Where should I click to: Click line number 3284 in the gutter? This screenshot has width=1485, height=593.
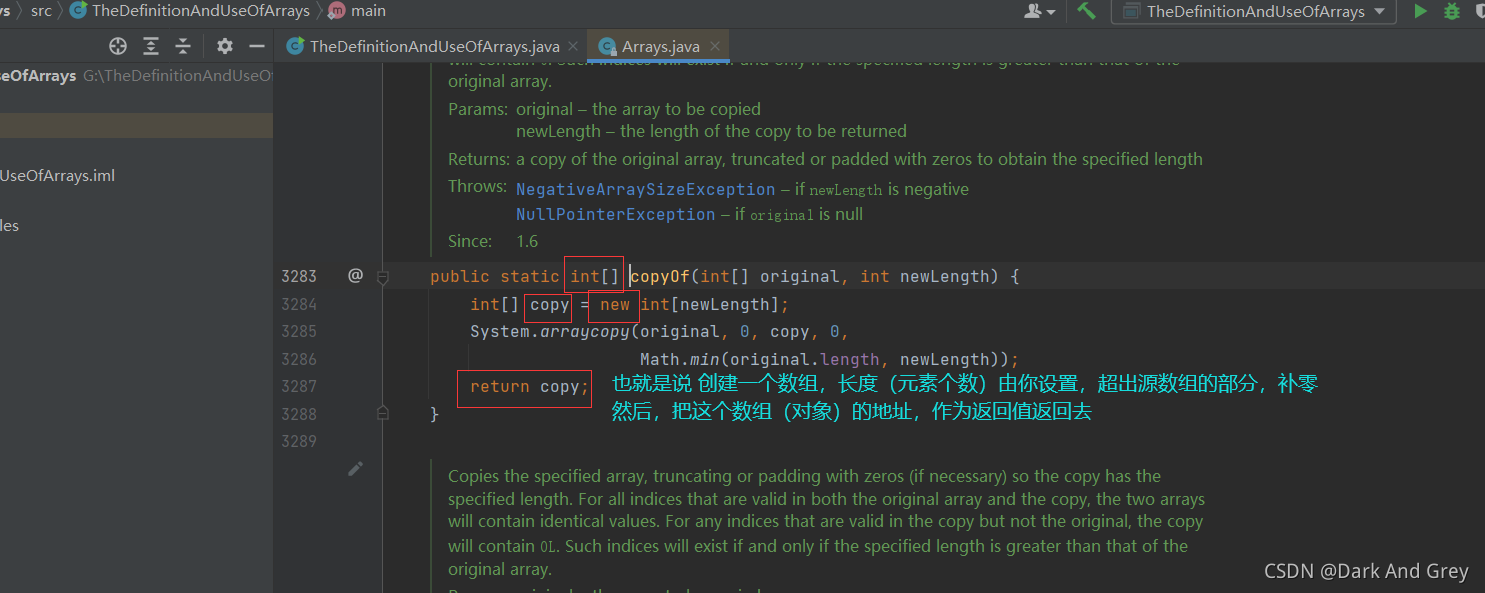[299, 304]
